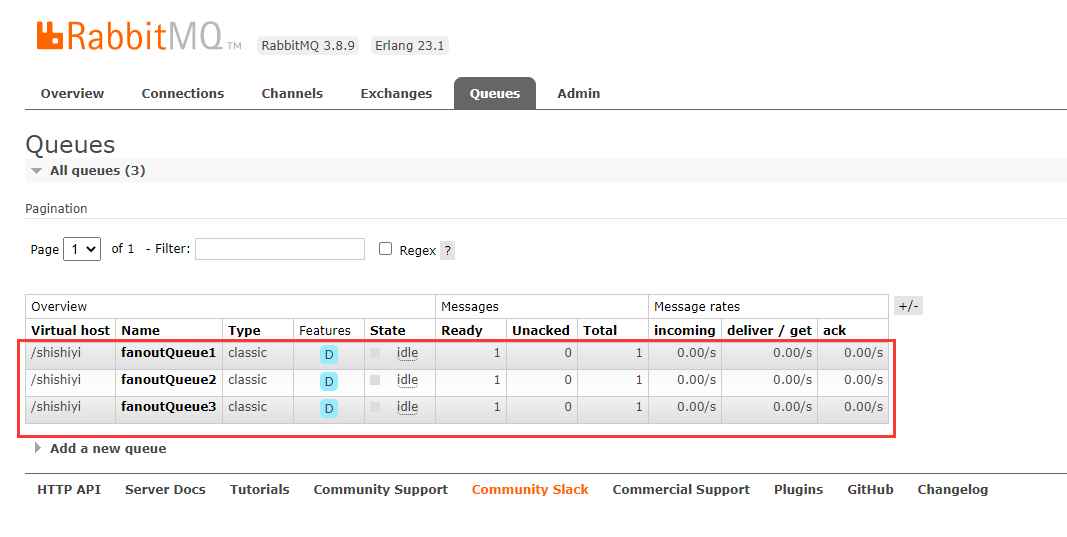
Task: Click /shishiyi virtual host of fanoutQueue1
Action: pyautogui.click(x=56, y=353)
